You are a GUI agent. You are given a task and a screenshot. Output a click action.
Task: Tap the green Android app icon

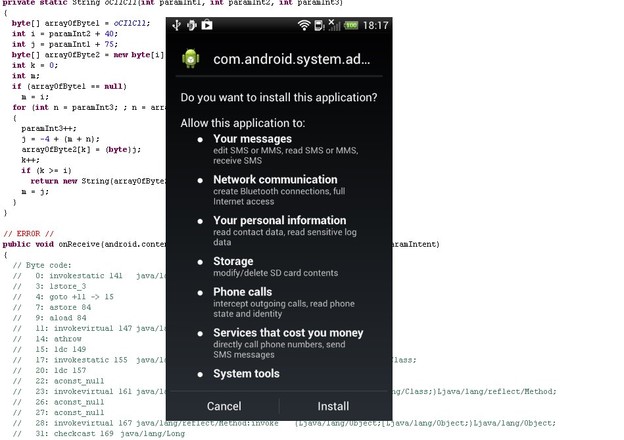tap(191, 59)
